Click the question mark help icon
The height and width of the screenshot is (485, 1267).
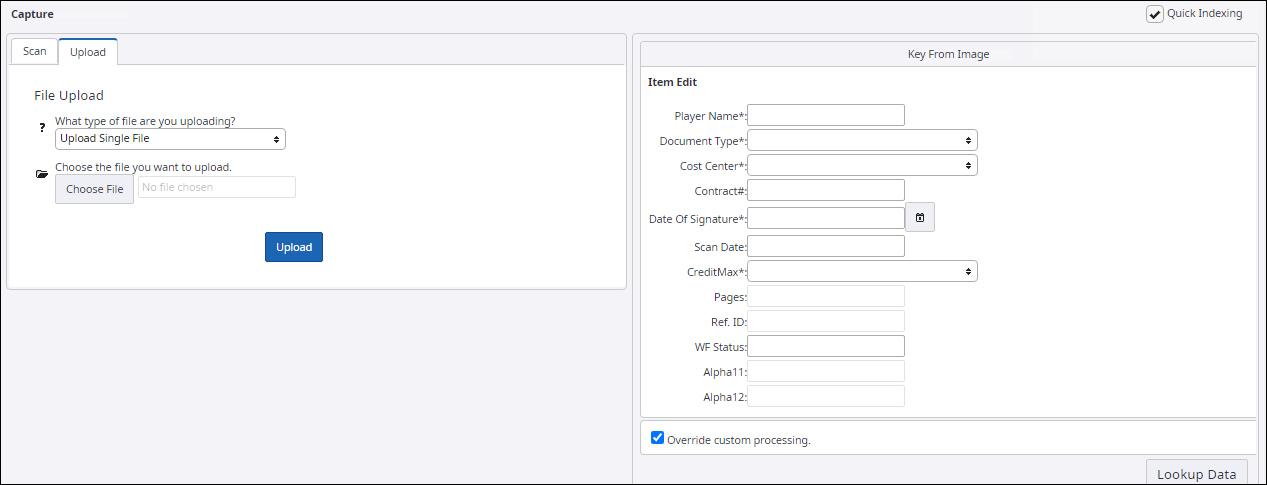click(42, 128)
